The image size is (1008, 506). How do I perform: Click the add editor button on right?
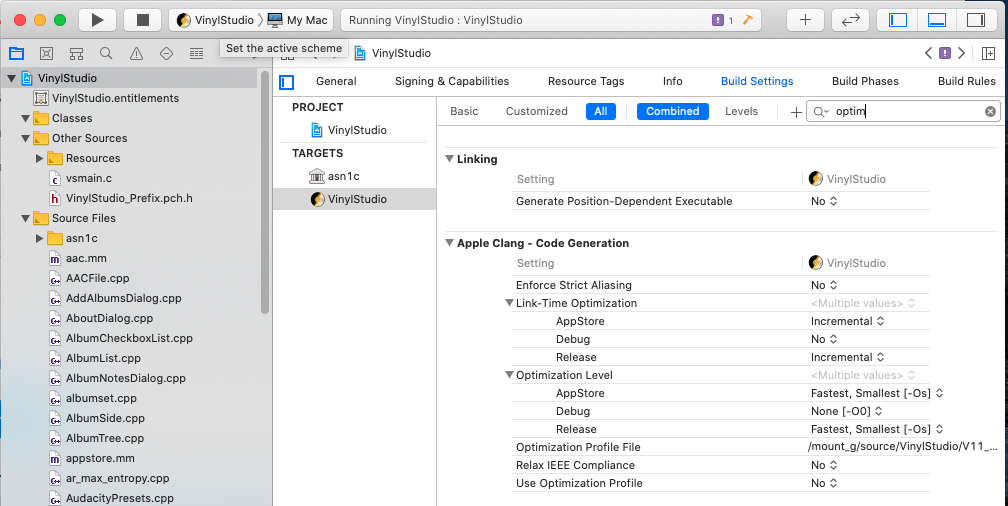pyautogui.click(x=989, y=53)
